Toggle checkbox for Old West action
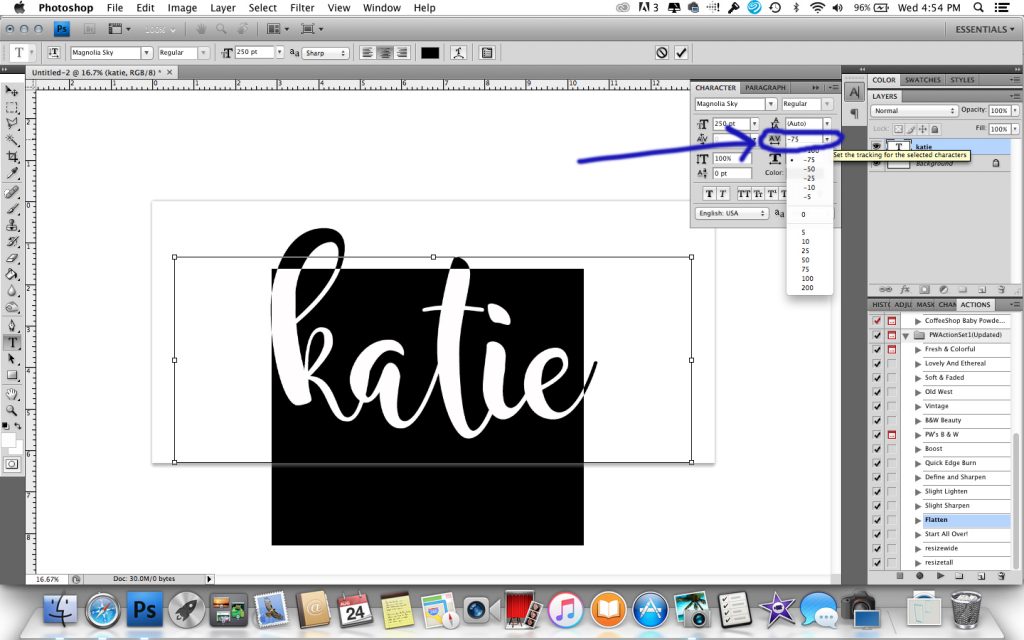This screenshot has height=640, width=1024. coord(877,392)
